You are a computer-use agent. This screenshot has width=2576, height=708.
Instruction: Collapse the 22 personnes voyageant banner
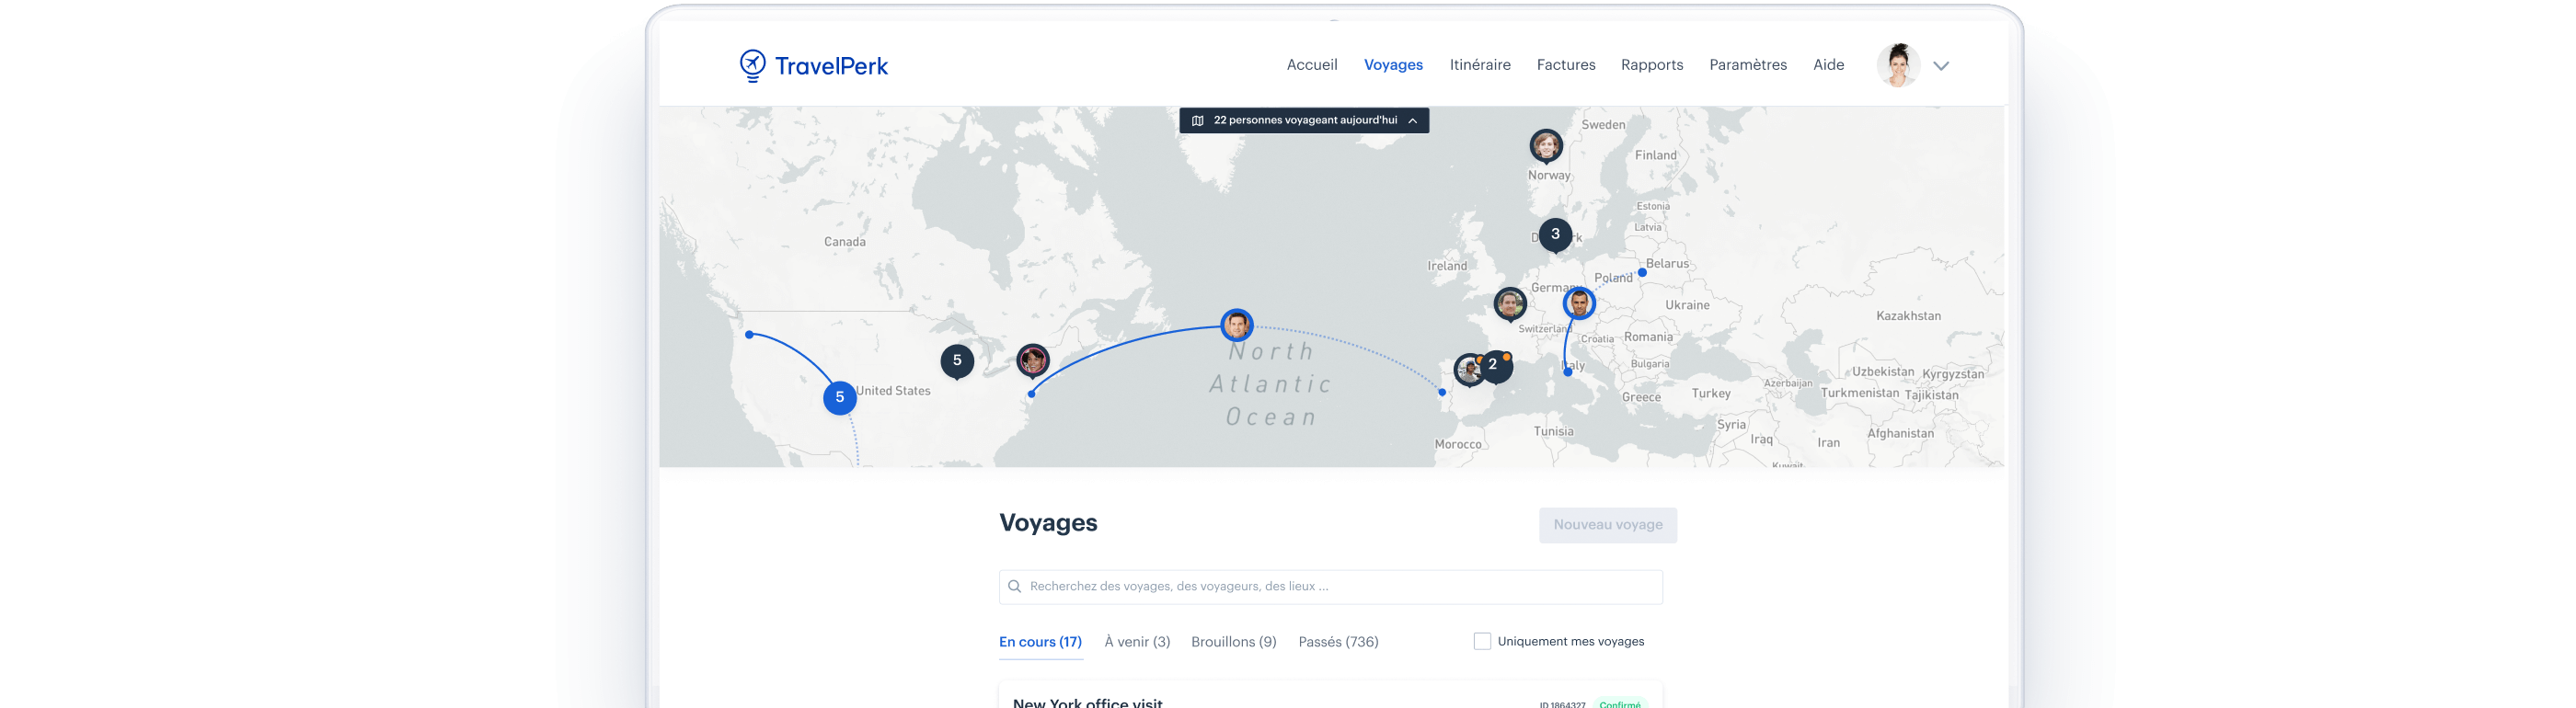(x=1412, y=121)
